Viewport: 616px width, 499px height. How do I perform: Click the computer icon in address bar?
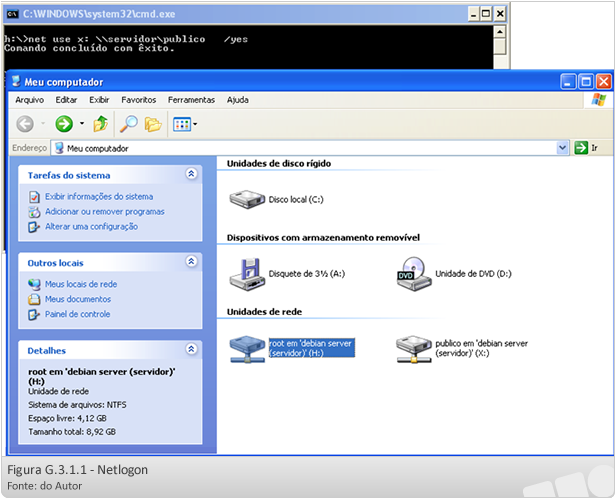coord(59,148)
